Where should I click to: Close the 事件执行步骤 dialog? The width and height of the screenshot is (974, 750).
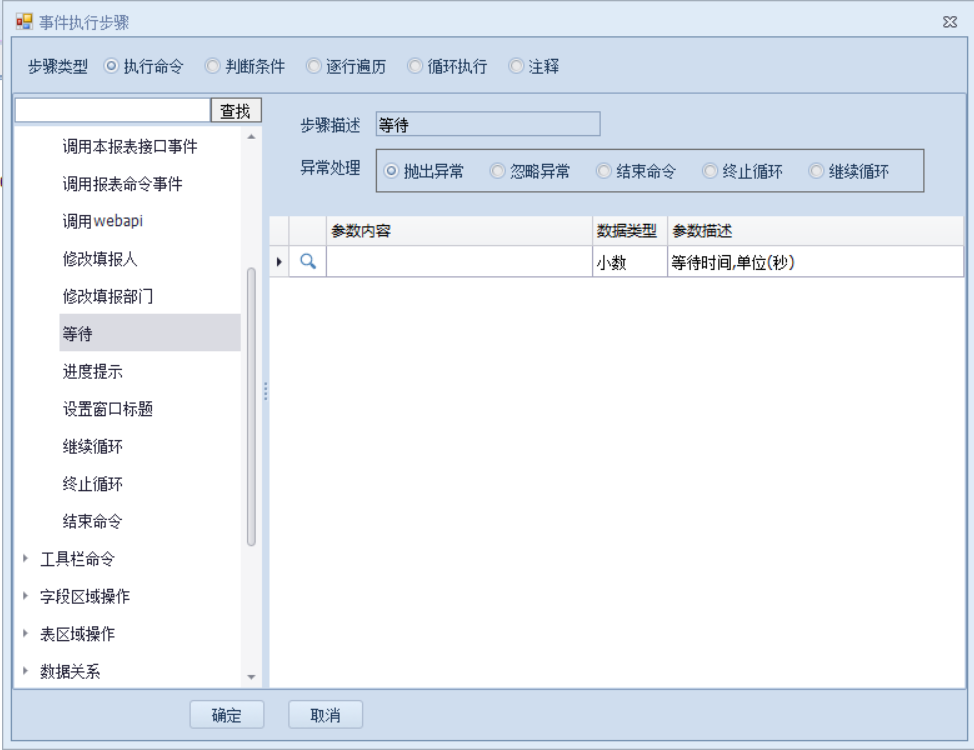click(x=950, y=22)
